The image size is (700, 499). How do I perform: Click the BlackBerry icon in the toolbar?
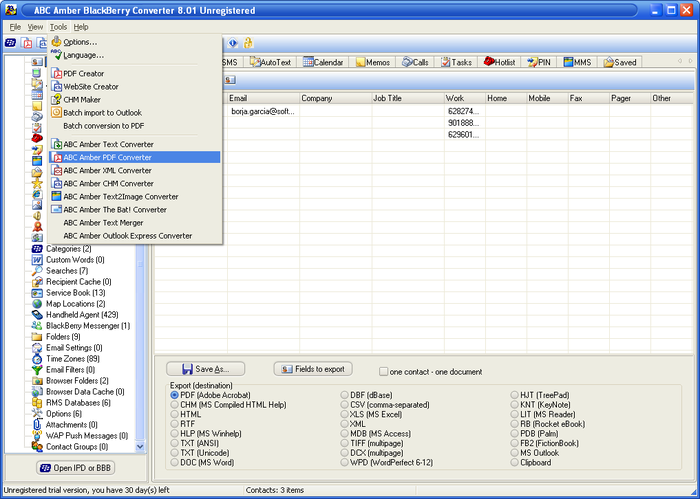tap(10, 43)
